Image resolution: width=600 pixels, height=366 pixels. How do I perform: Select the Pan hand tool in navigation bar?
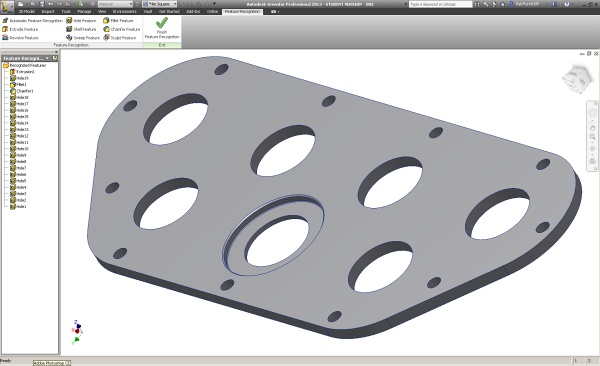point(592,127)
